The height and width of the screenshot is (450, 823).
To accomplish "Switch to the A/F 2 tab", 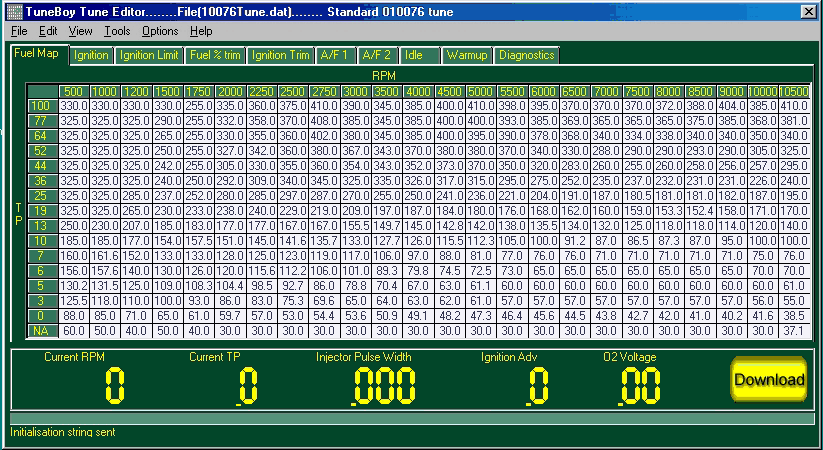I will point(377,55).
